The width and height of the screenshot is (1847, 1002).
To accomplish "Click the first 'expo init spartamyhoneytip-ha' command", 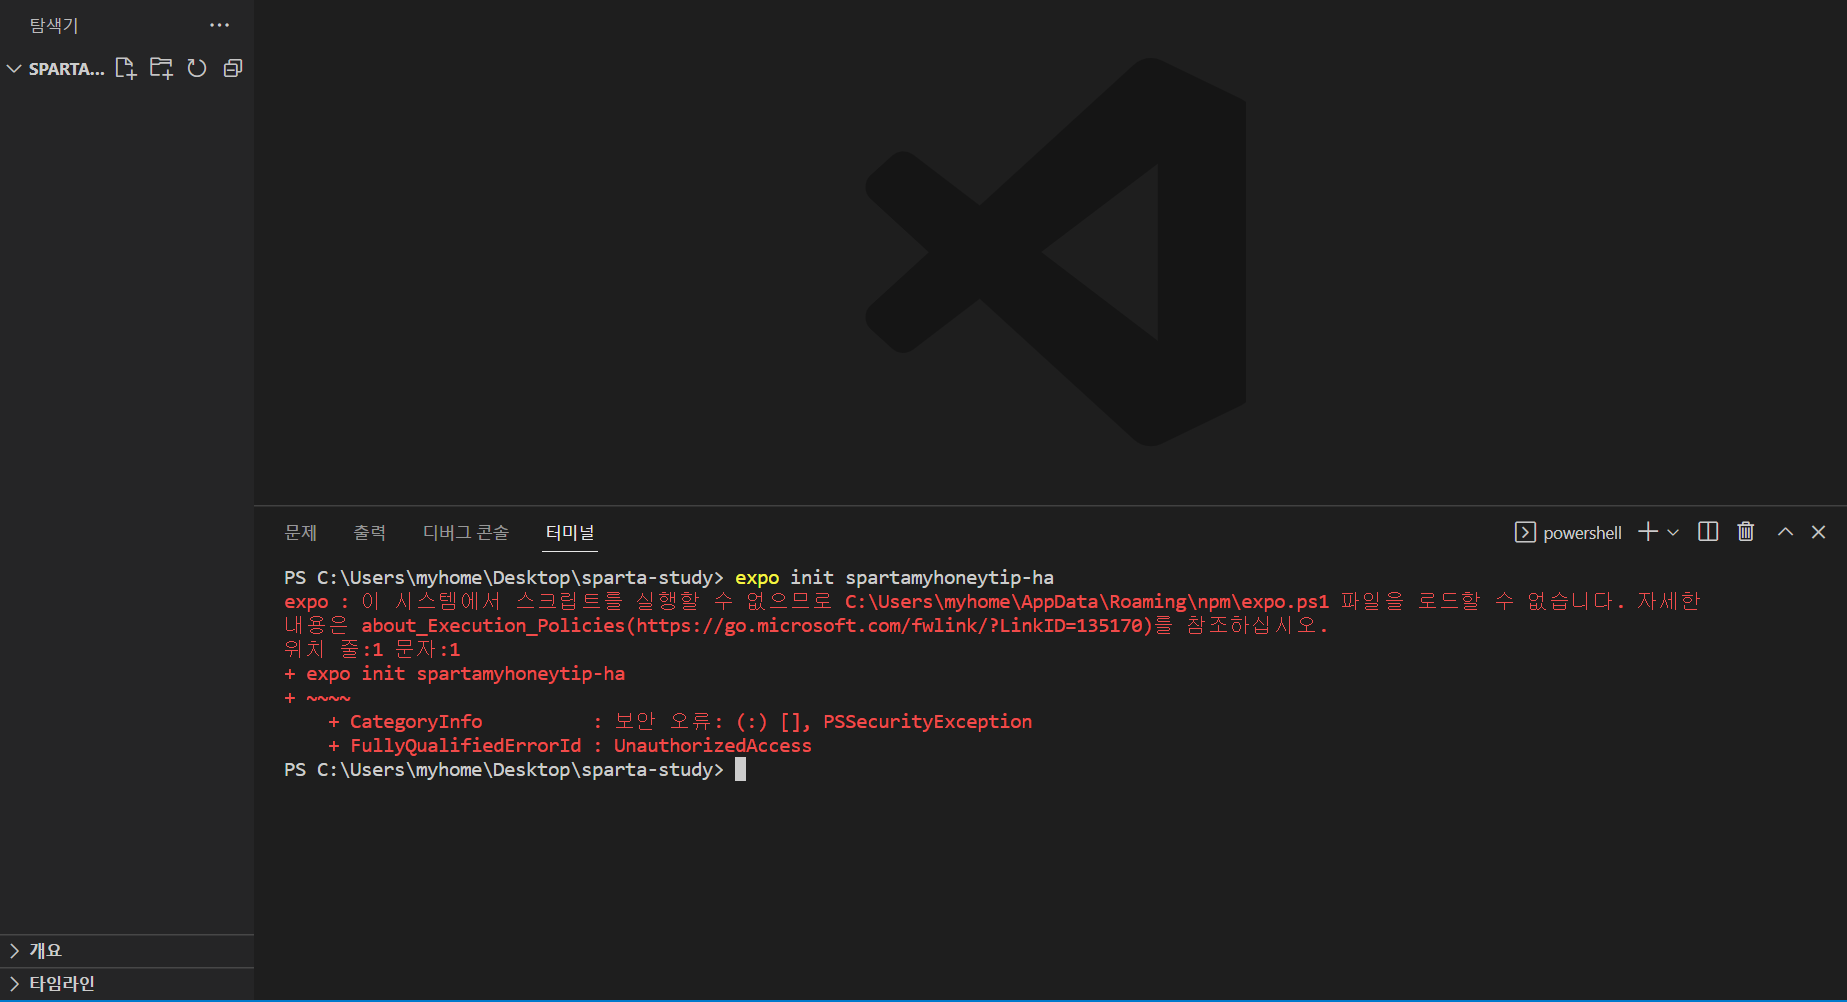I will (x=894, y=578).
